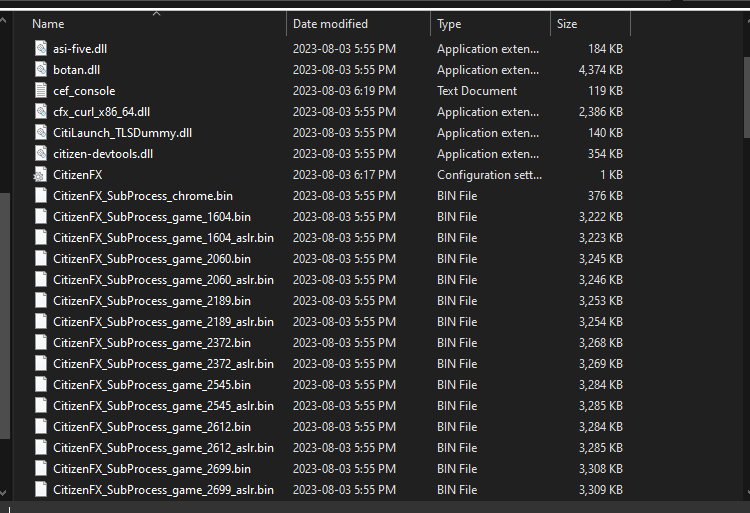This screenshot has height=513, width=750.
Task: Select the botan.dll file icon
Action: (x=41, y=70)
